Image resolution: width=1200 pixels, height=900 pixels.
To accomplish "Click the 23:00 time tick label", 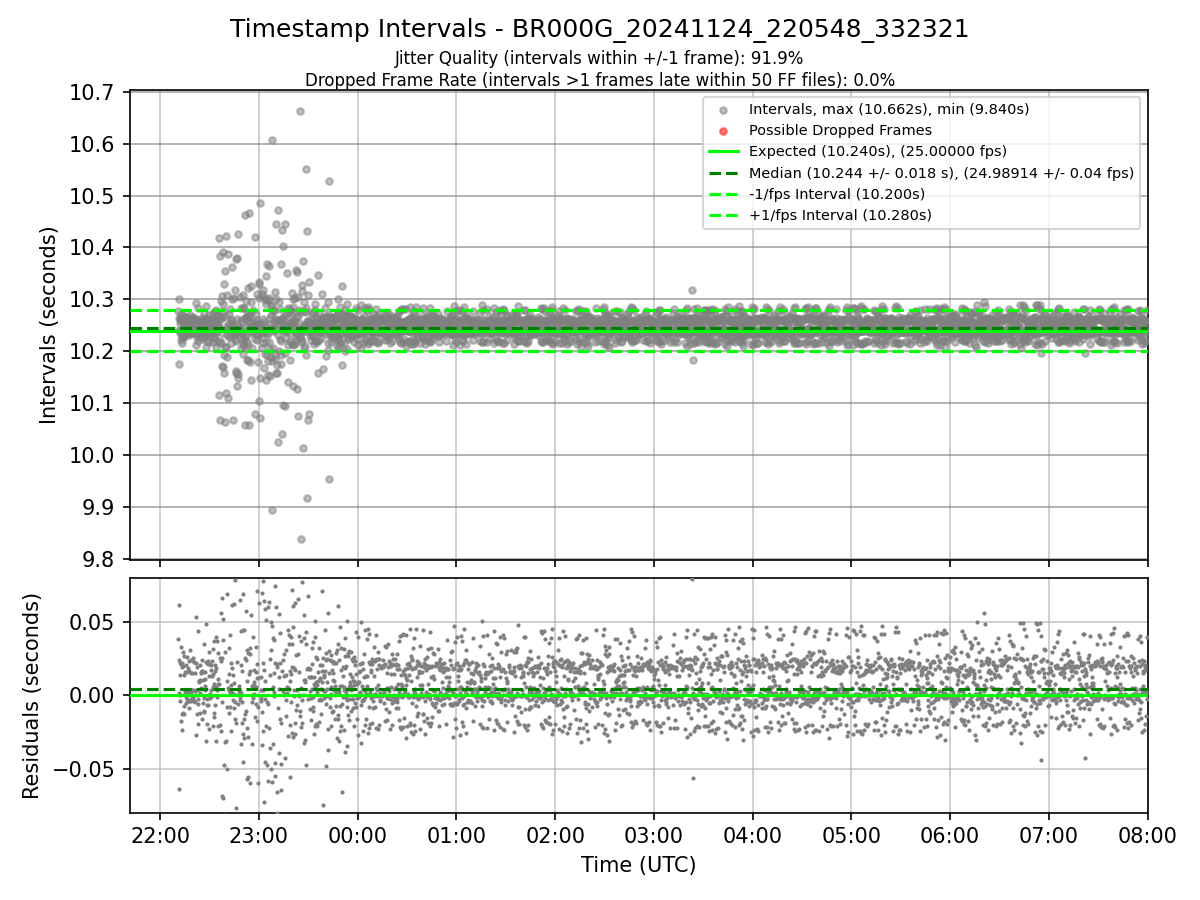I will coord(259,834).
